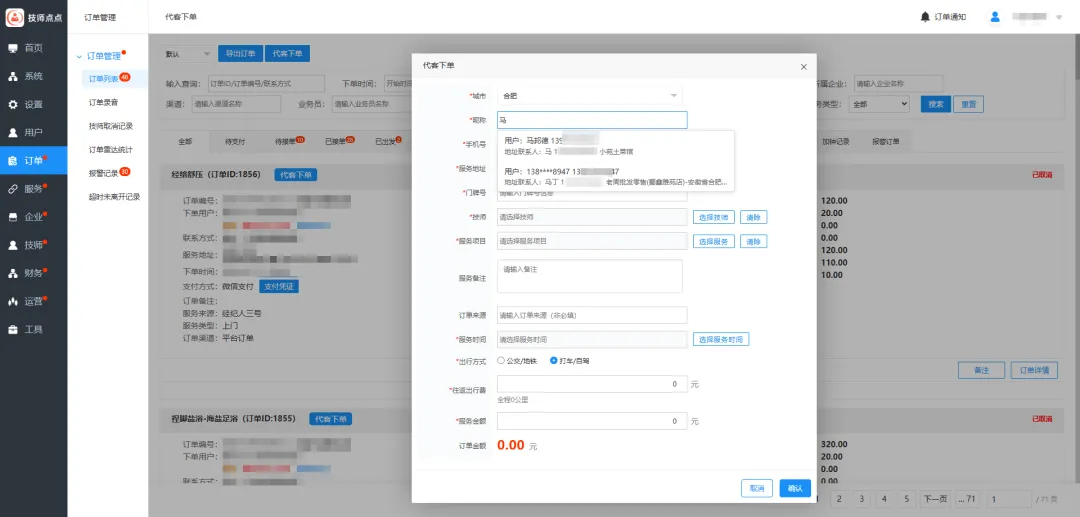Viewport: 1080px width, 517px height.
Task: Open the 用户 sidebar icon
Action: [12, 132]
